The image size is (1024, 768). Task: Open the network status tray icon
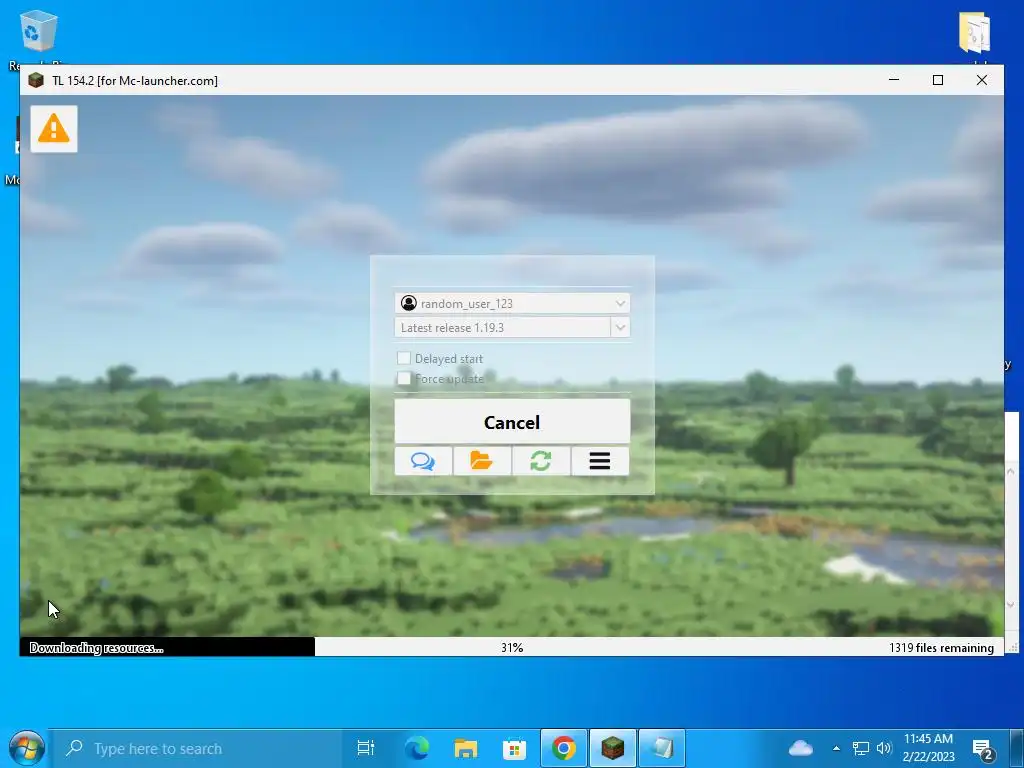pyautogui.click(x=861, y=748)
